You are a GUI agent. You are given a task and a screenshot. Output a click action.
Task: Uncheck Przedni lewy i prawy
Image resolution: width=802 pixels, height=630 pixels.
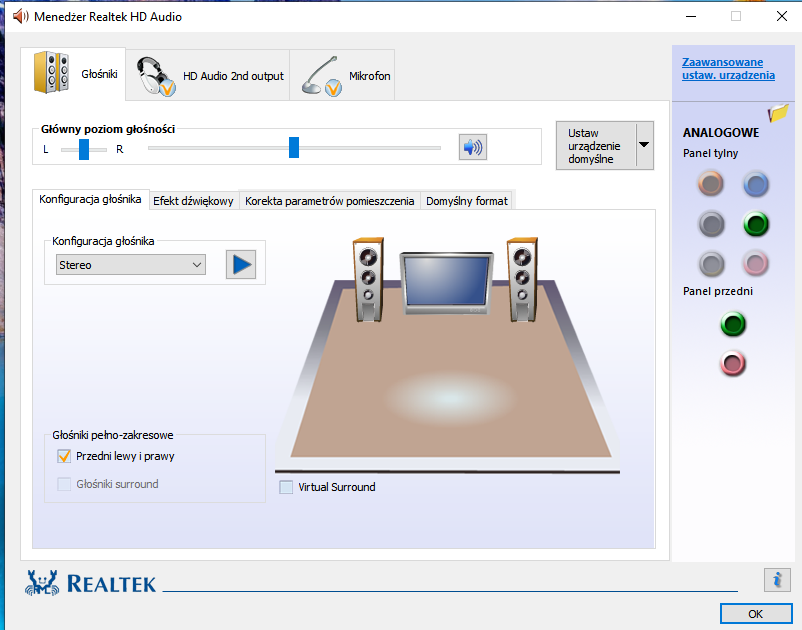[64, 456]
